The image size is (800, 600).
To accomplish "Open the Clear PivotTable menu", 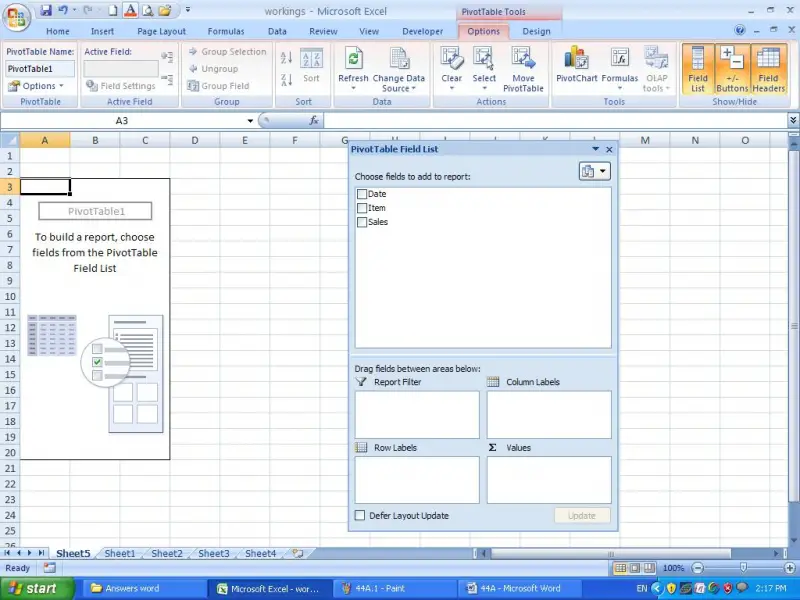I will pos(452,68).
